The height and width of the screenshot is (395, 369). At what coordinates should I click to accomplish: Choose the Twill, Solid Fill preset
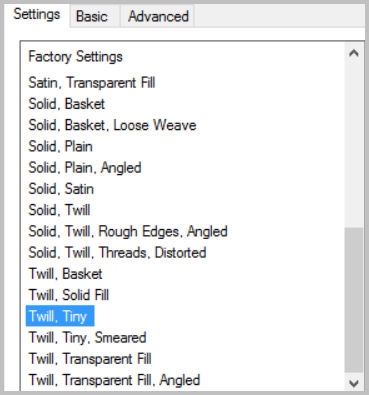(69, 295)
